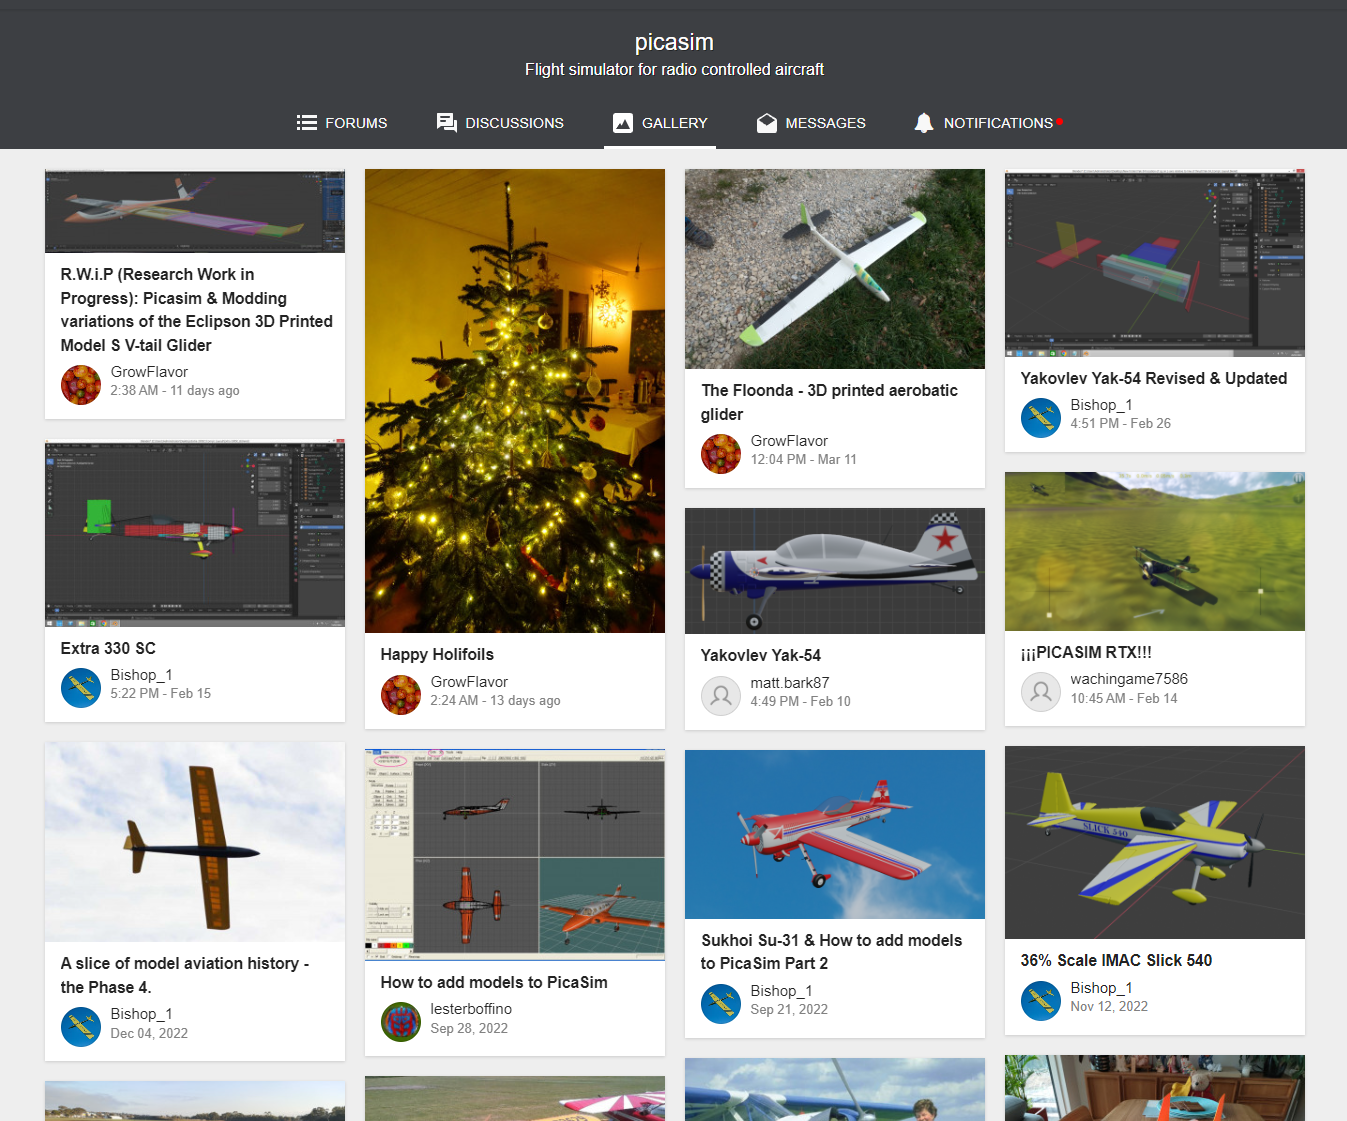Open "How to add models to PicaSim" title
Screen dimensions: 1347x1121
pos(494,982)
